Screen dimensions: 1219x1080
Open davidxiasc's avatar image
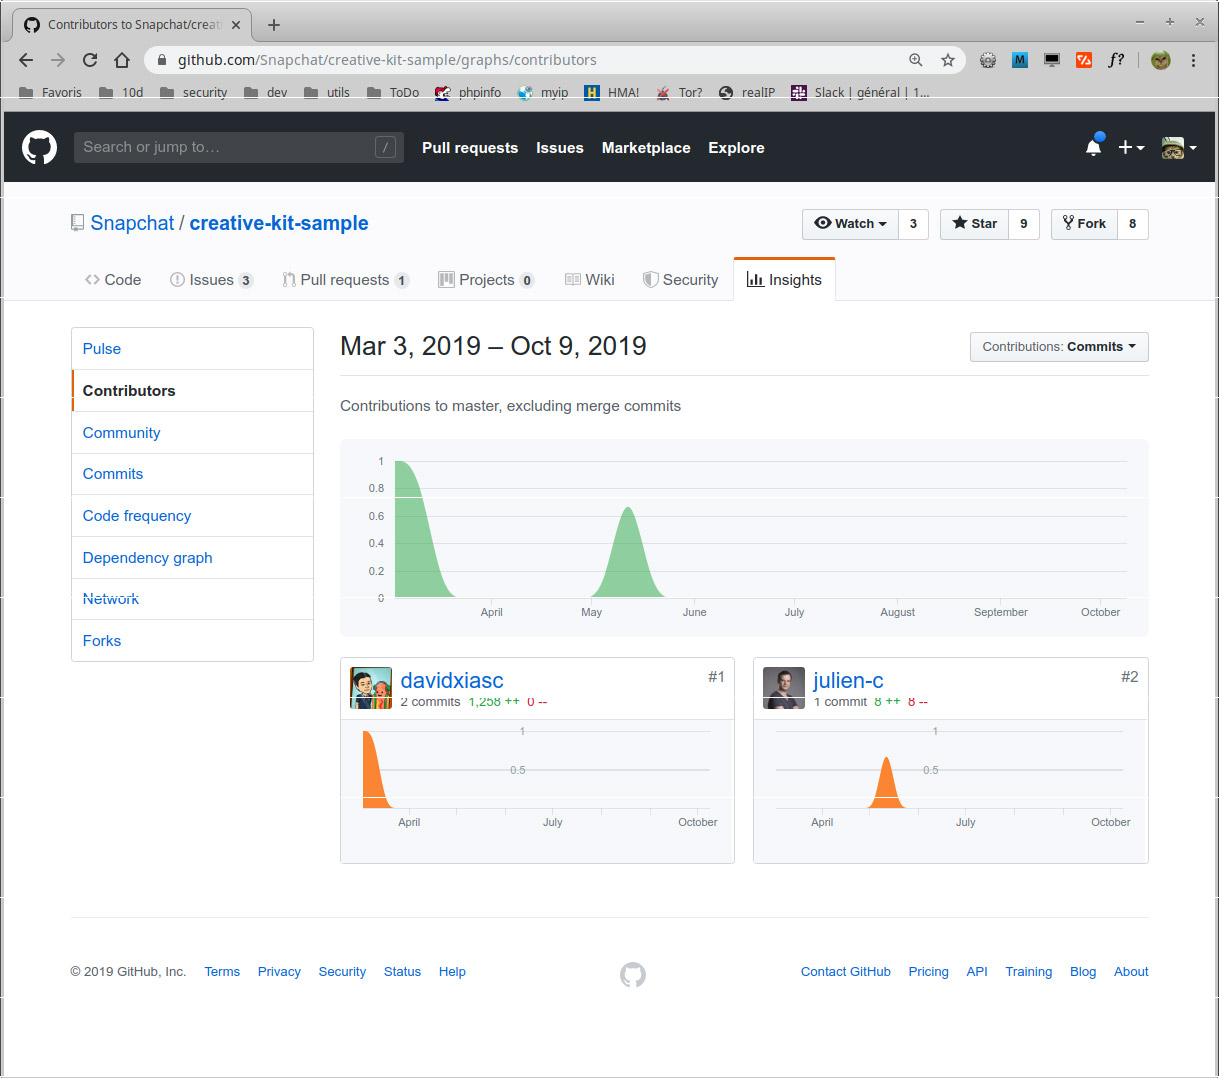[371, 688]
